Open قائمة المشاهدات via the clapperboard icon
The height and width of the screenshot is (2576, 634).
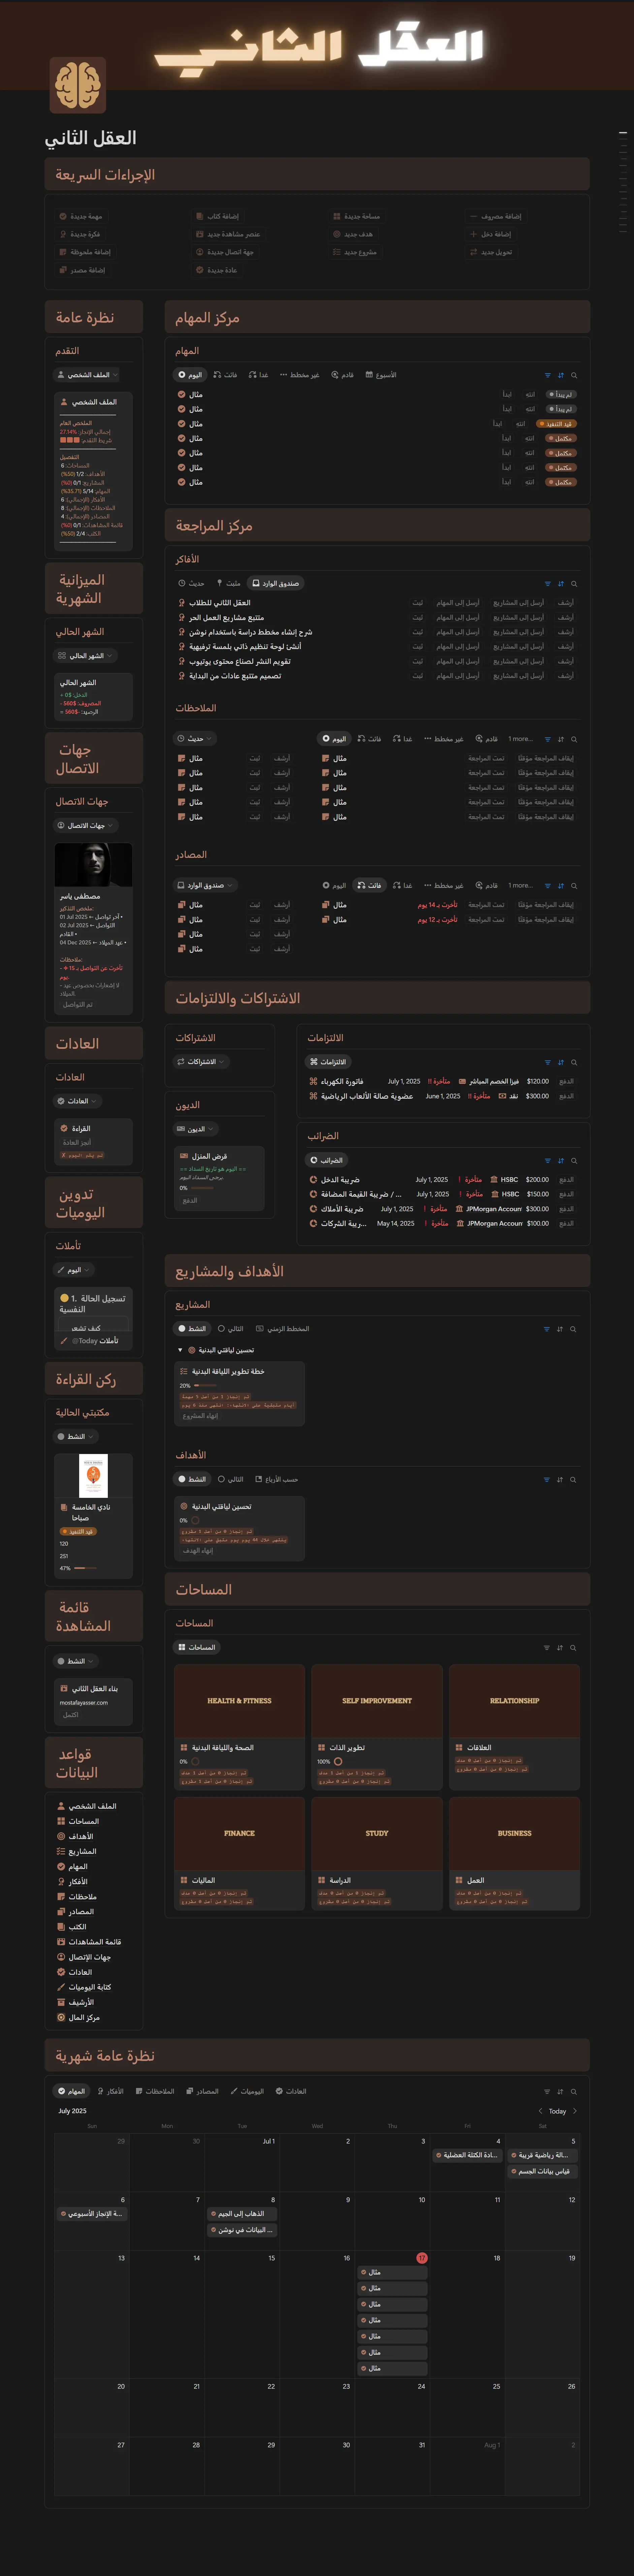point(61,1942)
